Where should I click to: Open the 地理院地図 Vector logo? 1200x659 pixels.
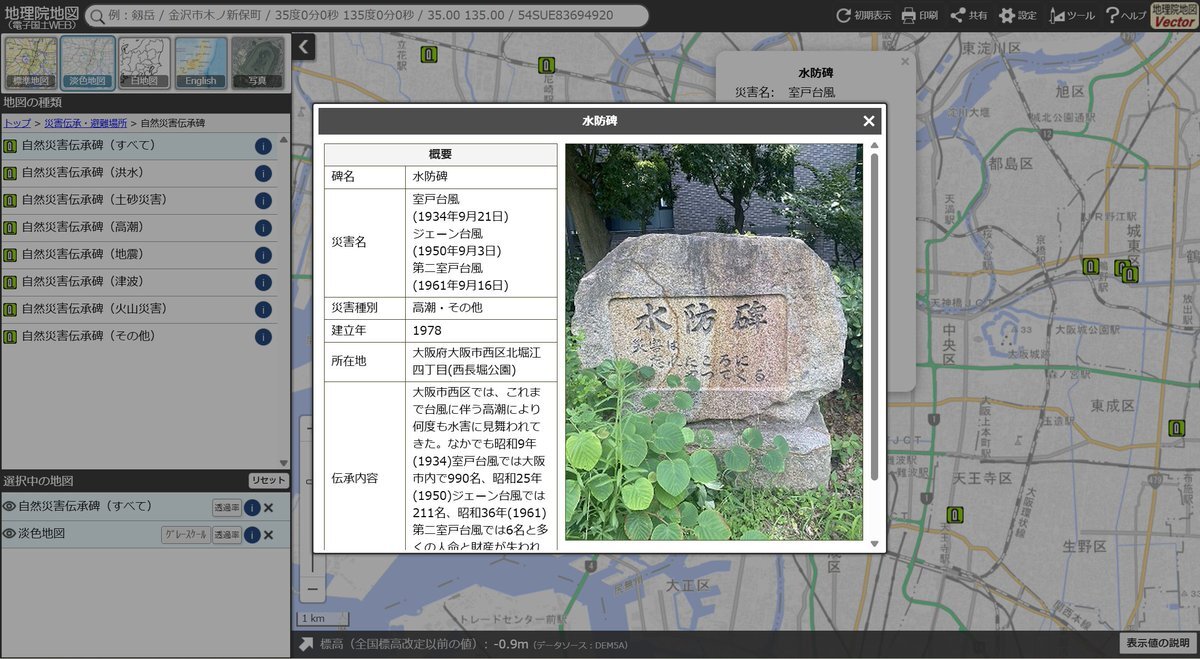coord(1174,15)
